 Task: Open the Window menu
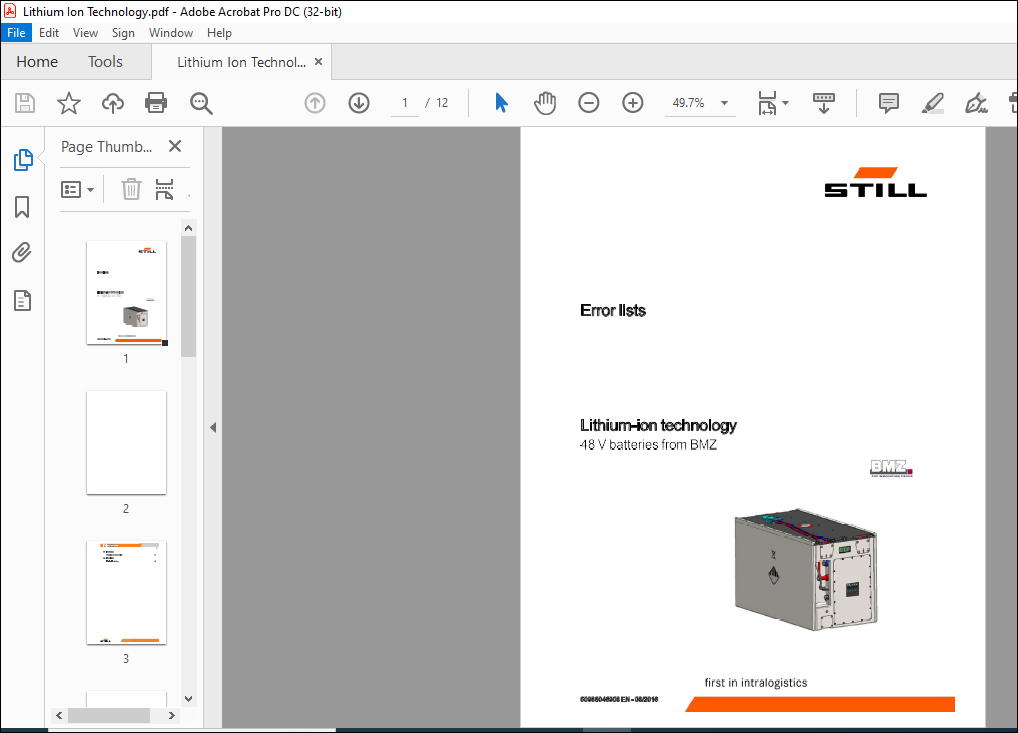click(x=171, y=32)
